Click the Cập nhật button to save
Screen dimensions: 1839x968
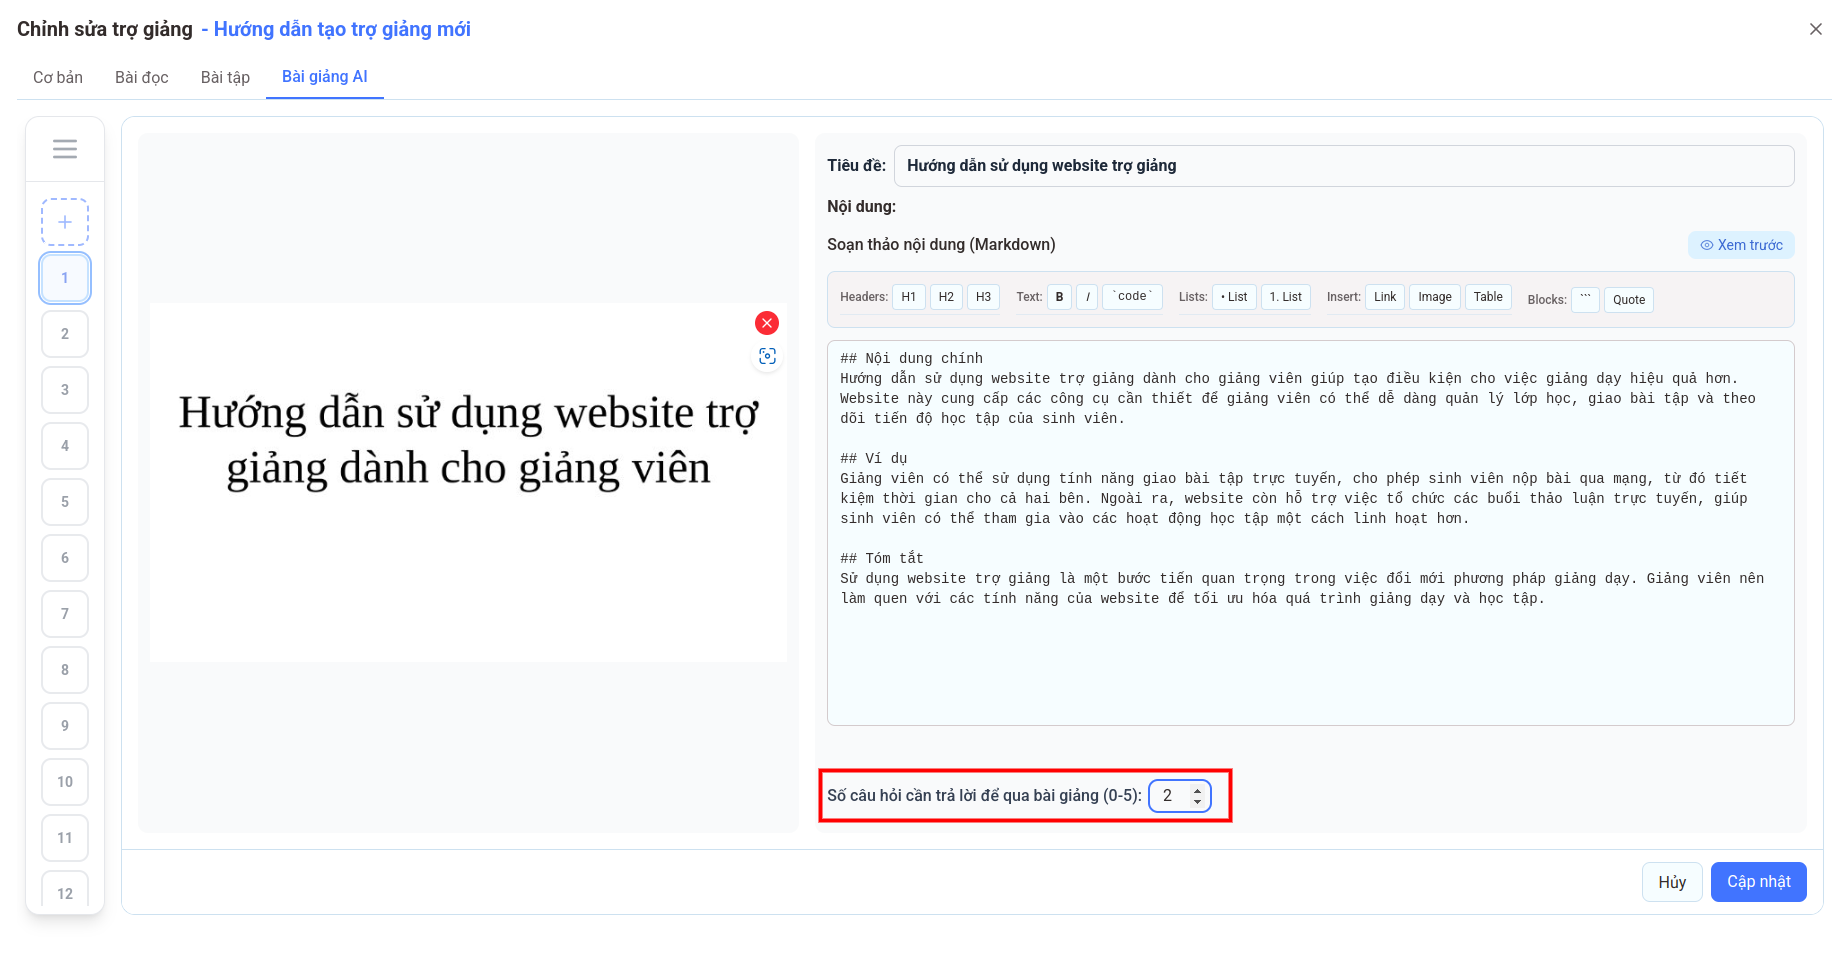pos(1758,881)
